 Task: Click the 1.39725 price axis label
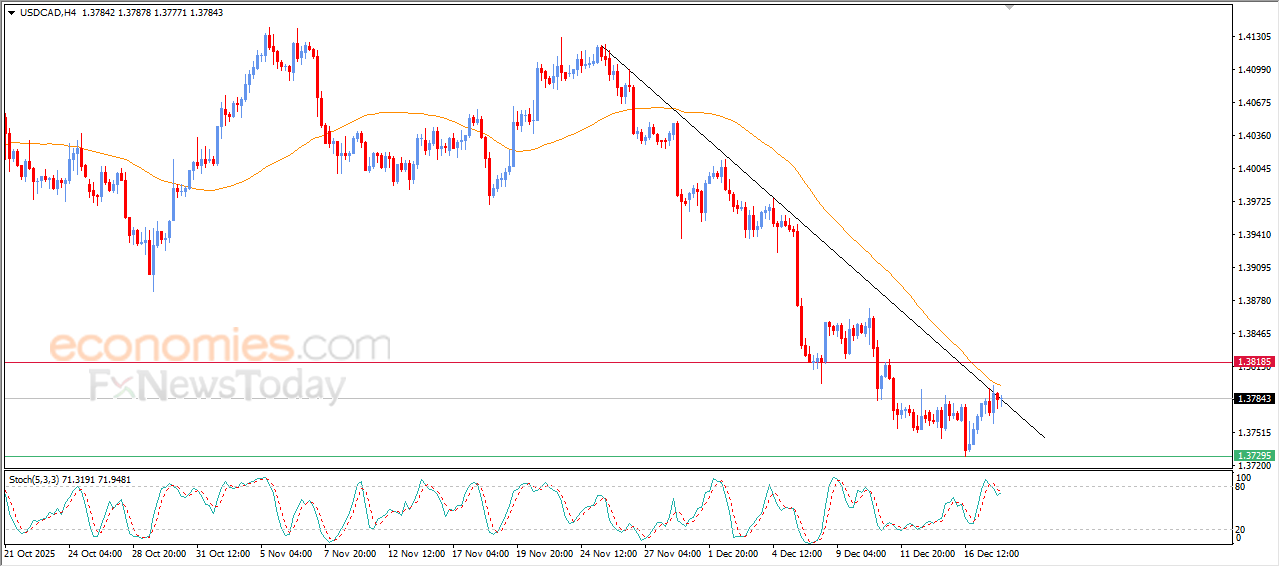pos(1253,202)
